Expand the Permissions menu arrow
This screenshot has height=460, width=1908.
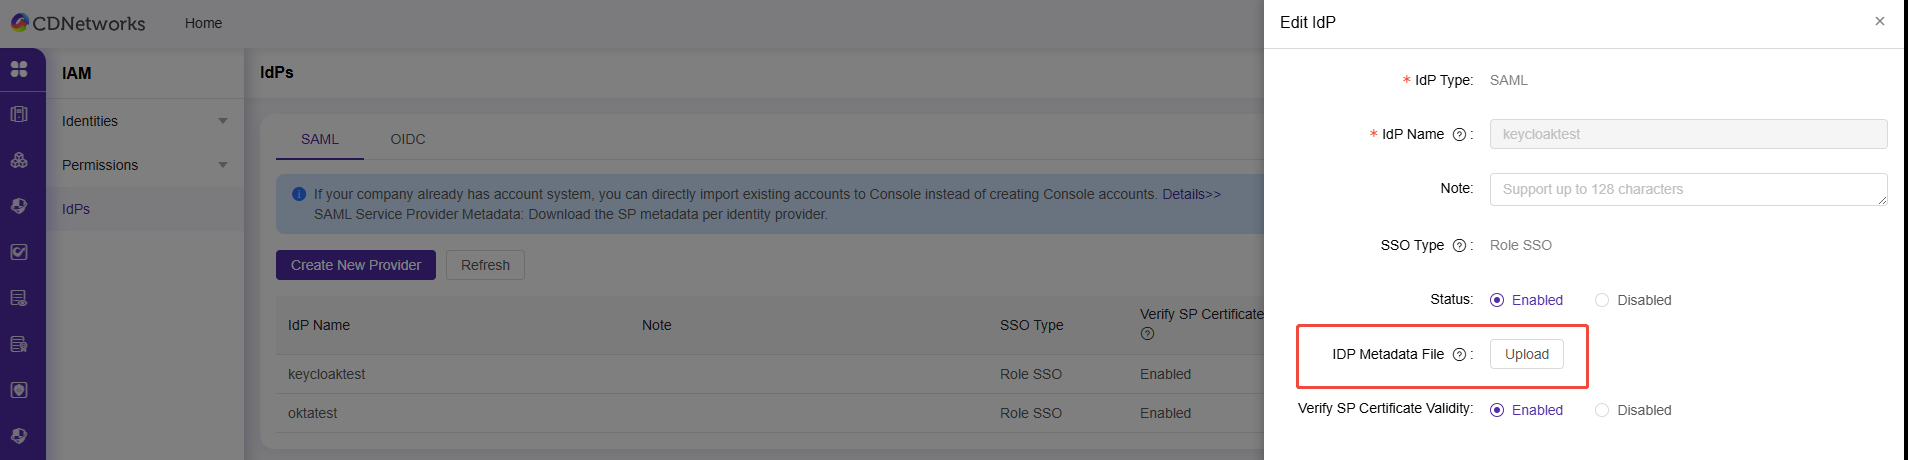point(223,165)
